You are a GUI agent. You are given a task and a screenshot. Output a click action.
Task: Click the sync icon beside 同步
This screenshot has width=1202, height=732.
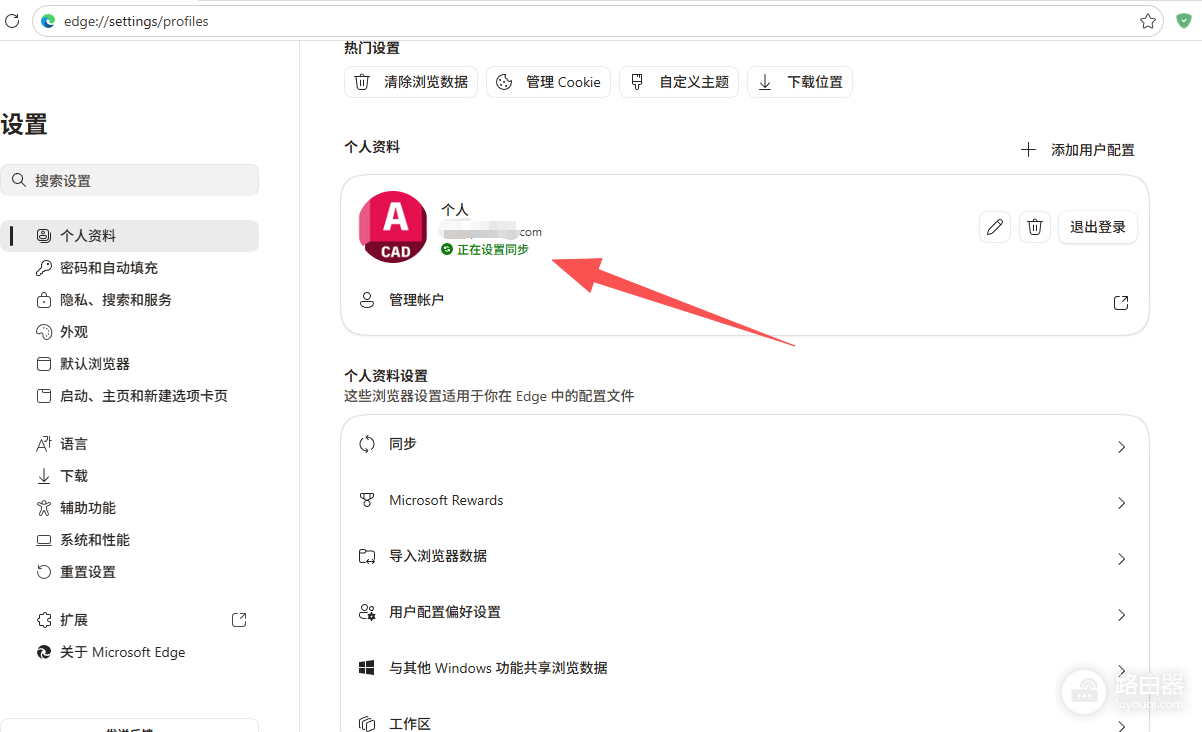367,444
